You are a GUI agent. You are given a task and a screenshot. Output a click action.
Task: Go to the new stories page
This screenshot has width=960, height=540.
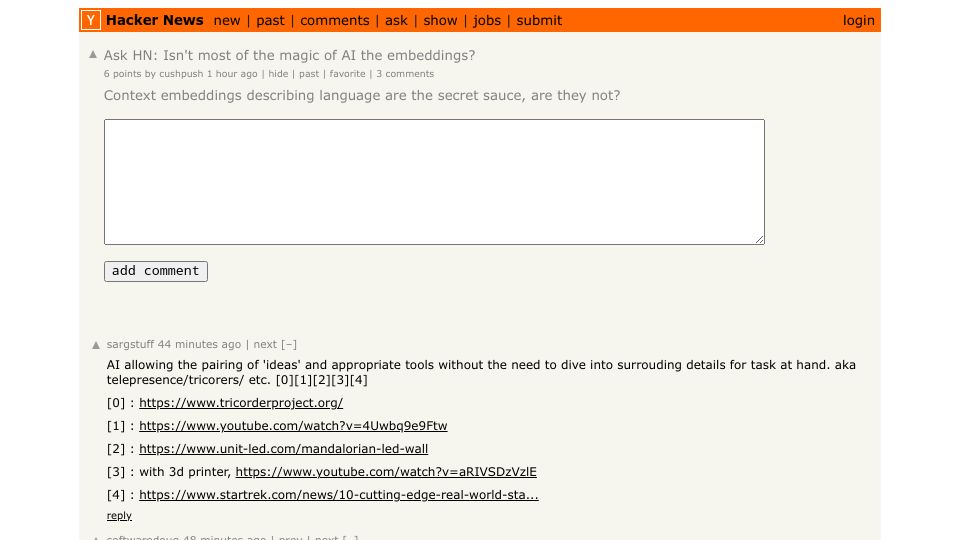[x=227, y=21]
